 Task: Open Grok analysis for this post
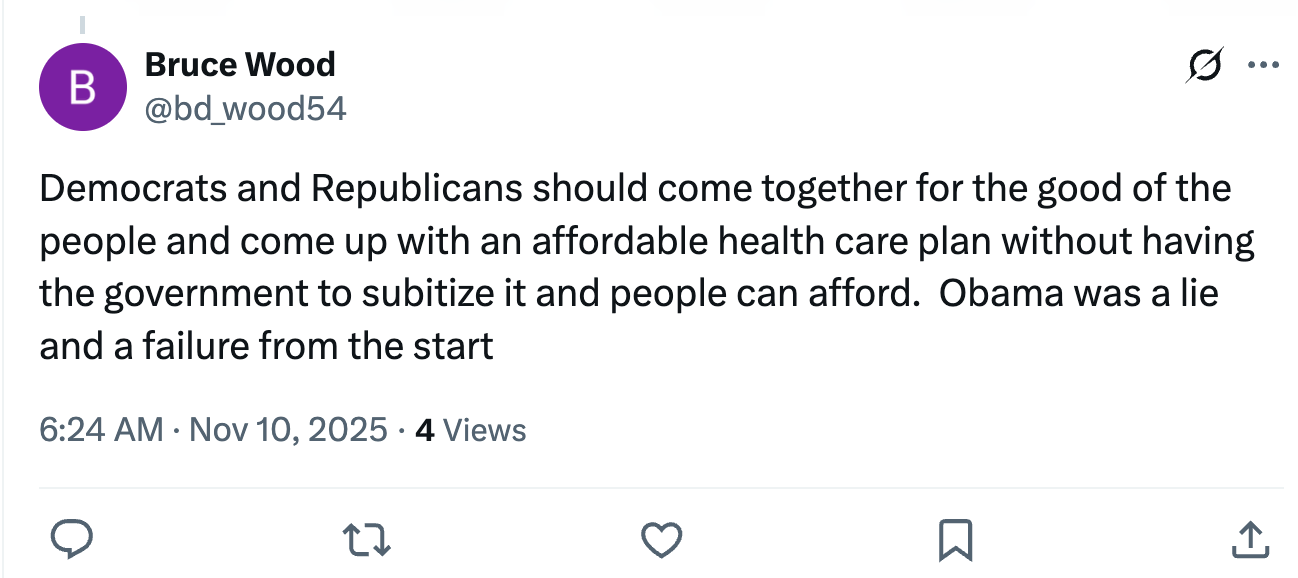click(1206, 63)
